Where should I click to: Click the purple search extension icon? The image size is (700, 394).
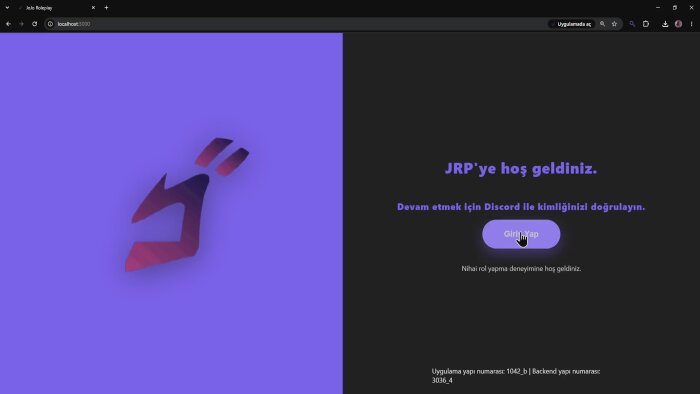click(632, 24)
